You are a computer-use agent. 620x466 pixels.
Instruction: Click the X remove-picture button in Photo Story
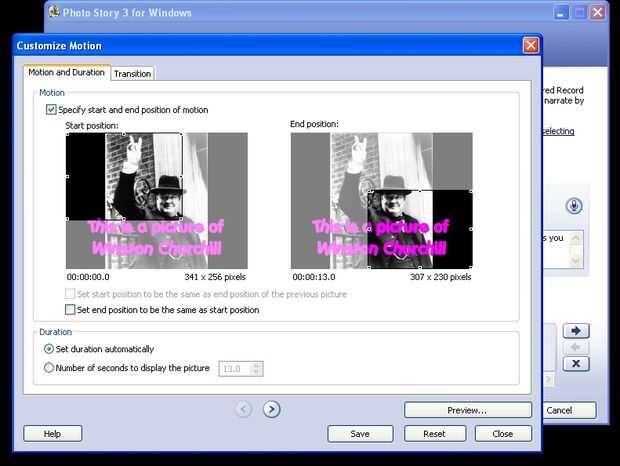[576, 364]
